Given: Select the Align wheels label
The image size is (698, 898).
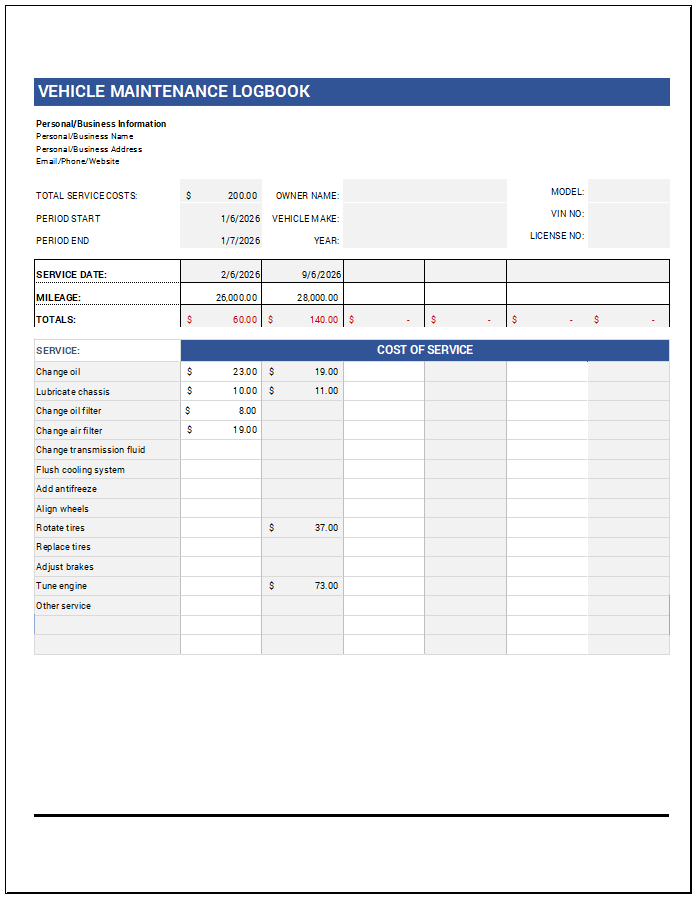Looking at the screenshot, I should pyautogui.click(x=62, y=509).
